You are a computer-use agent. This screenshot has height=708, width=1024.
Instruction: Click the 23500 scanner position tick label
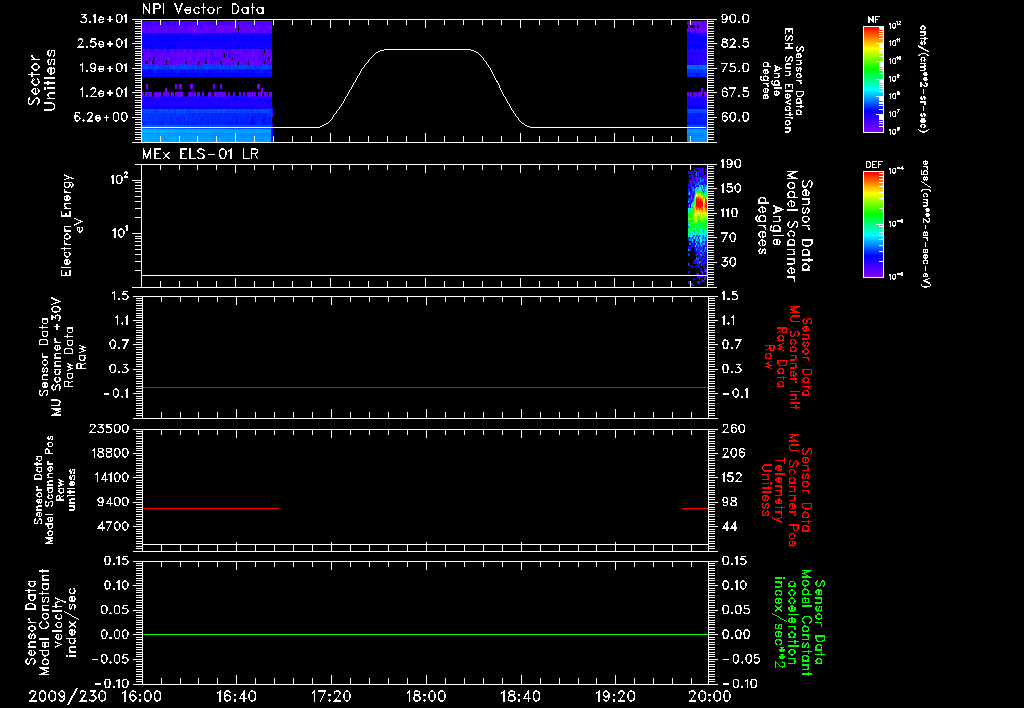pos(108,428)
